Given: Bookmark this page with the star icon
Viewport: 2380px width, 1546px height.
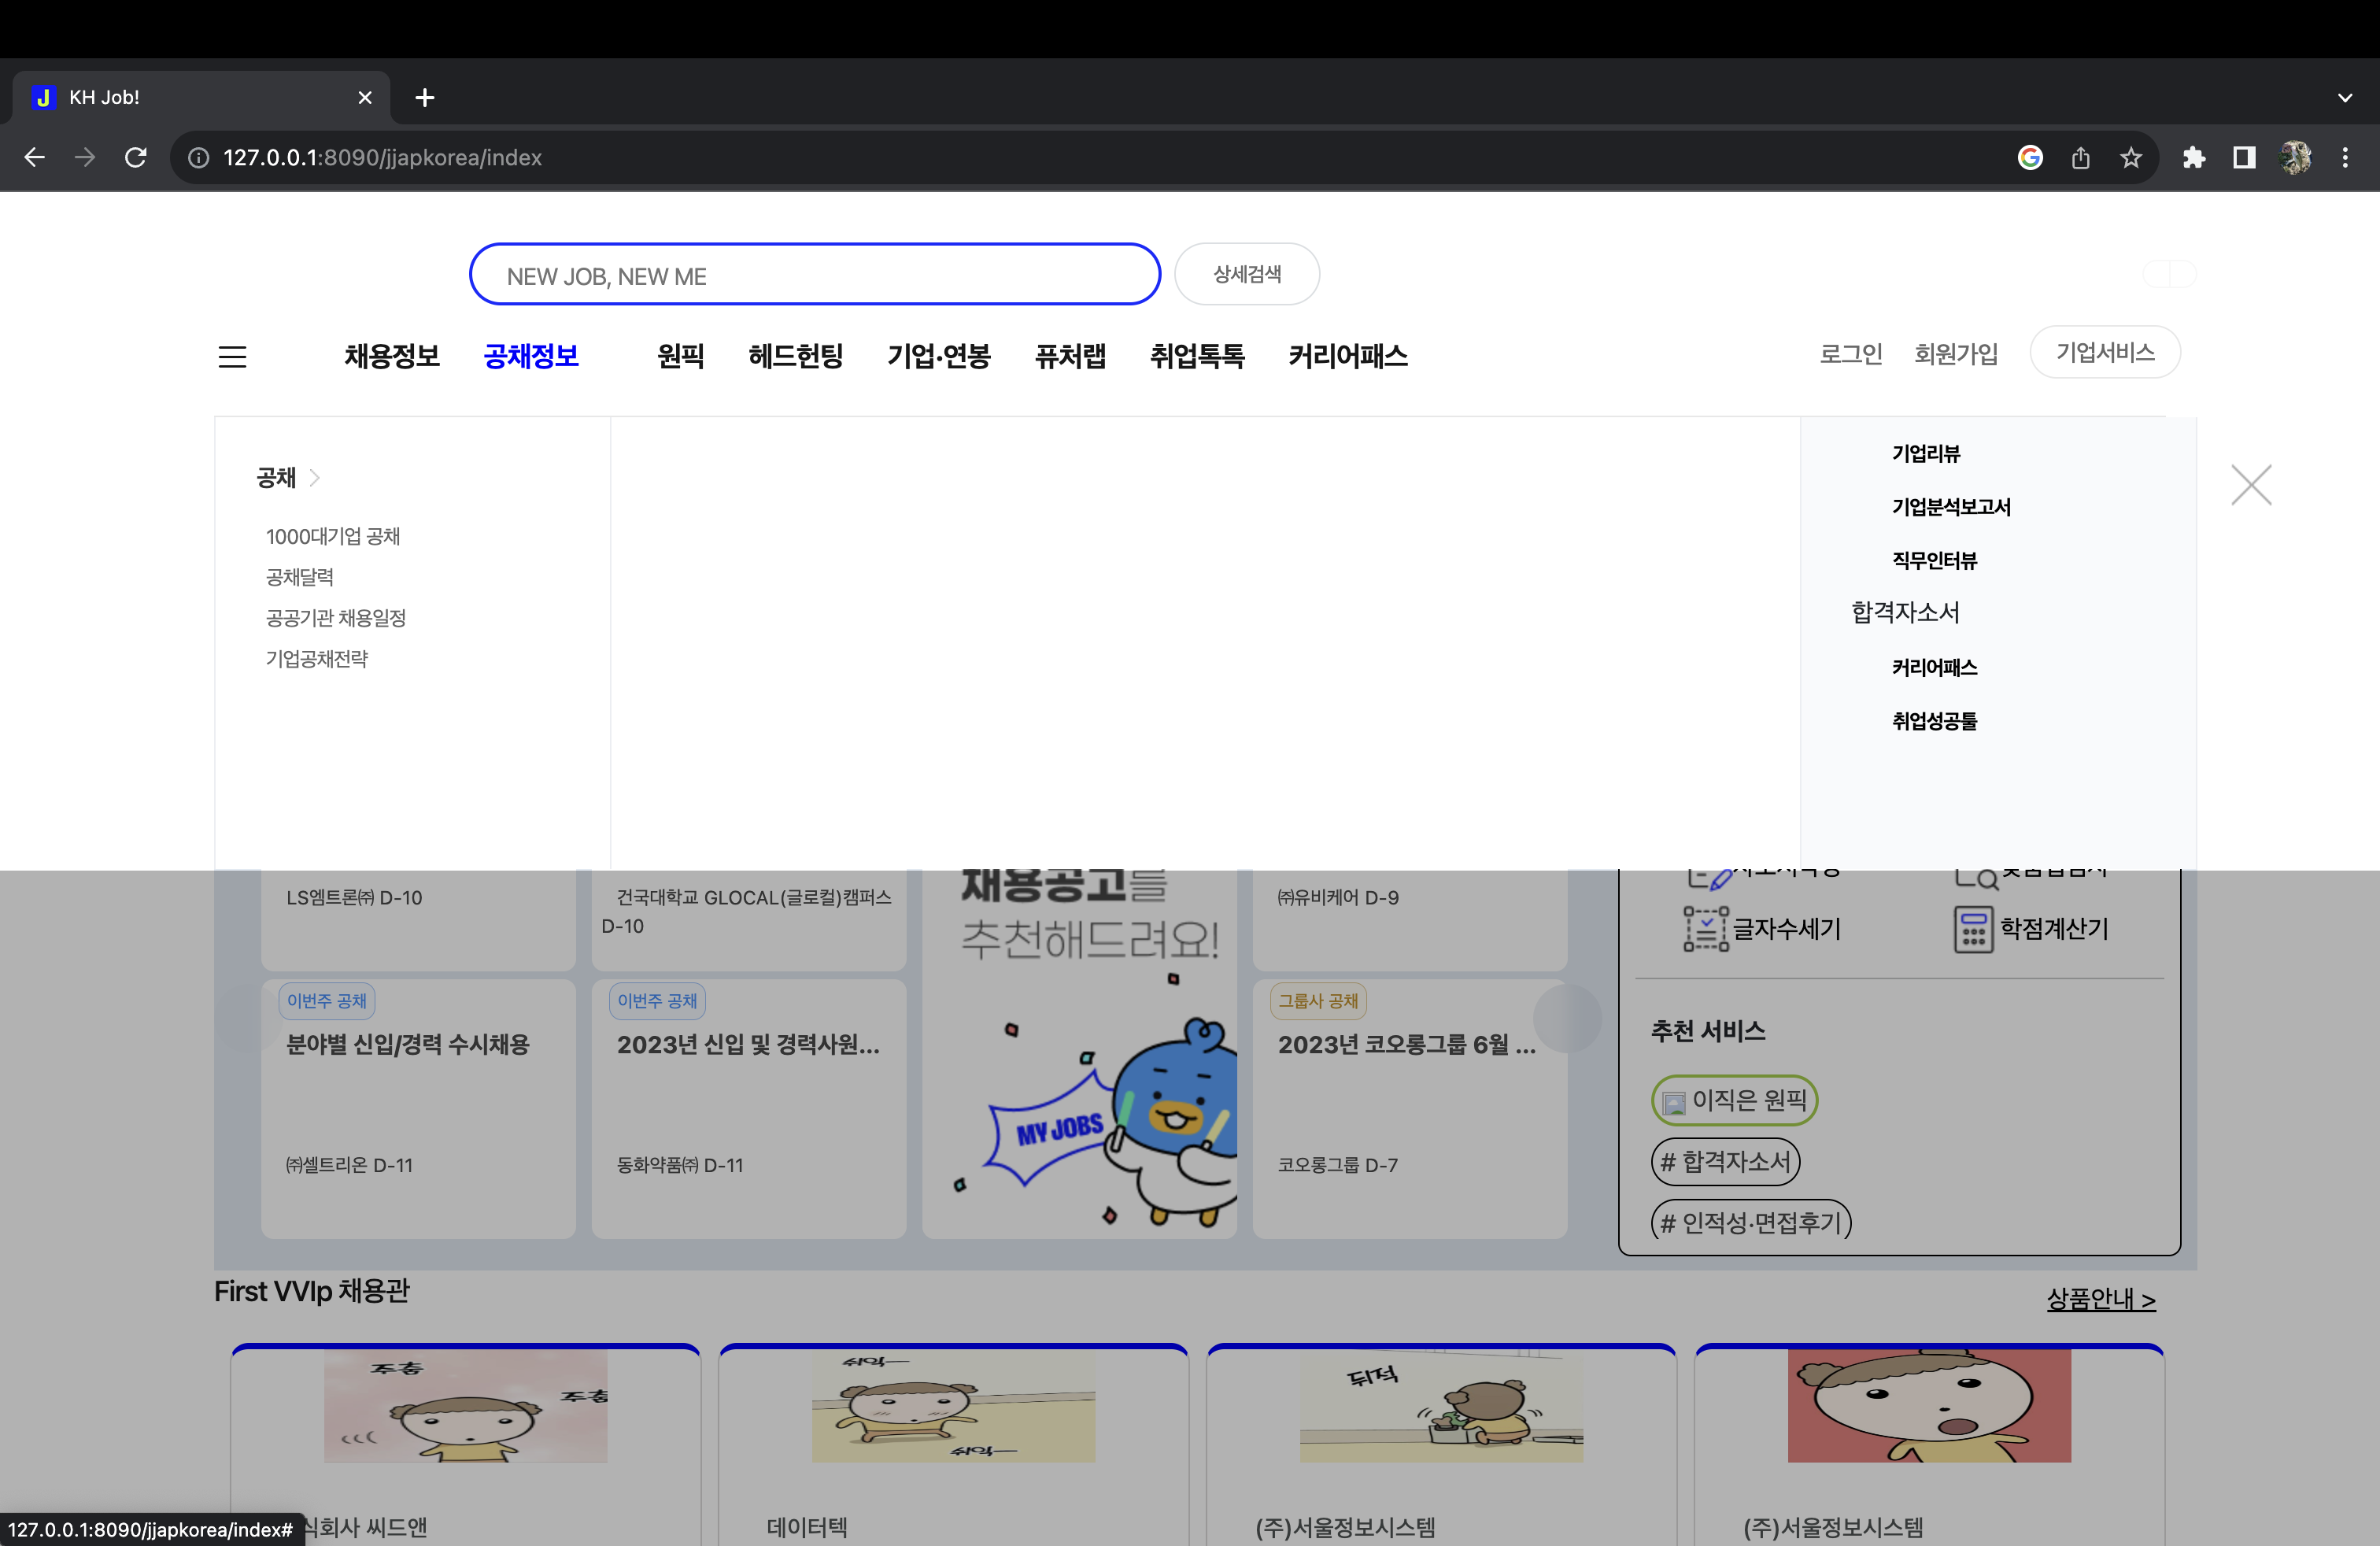Looking at the screenshot, I should 2132,157.
